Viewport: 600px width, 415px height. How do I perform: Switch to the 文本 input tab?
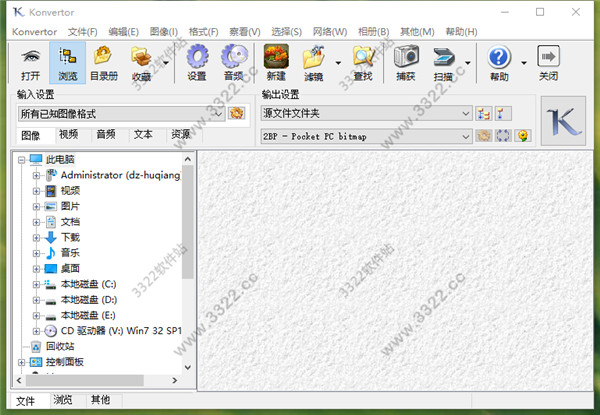pos(143,134)
